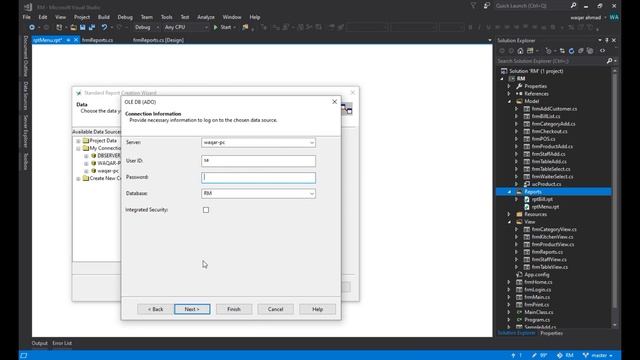Click the Cancel button in the dialog

point(276,309)
